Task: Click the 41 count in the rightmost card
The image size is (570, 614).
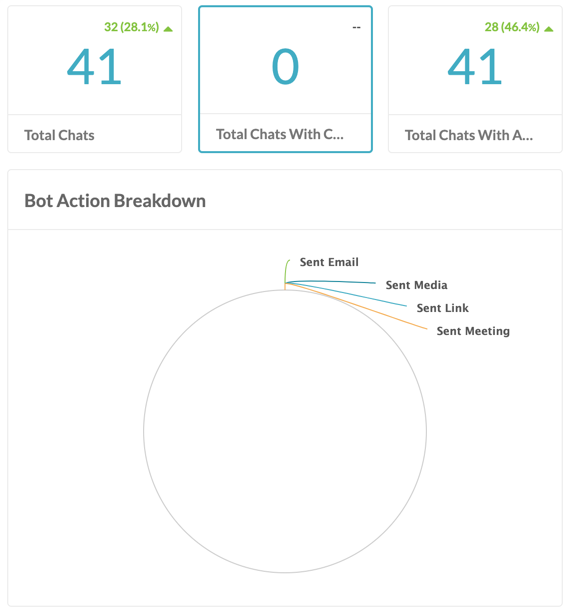Action: 475,67
